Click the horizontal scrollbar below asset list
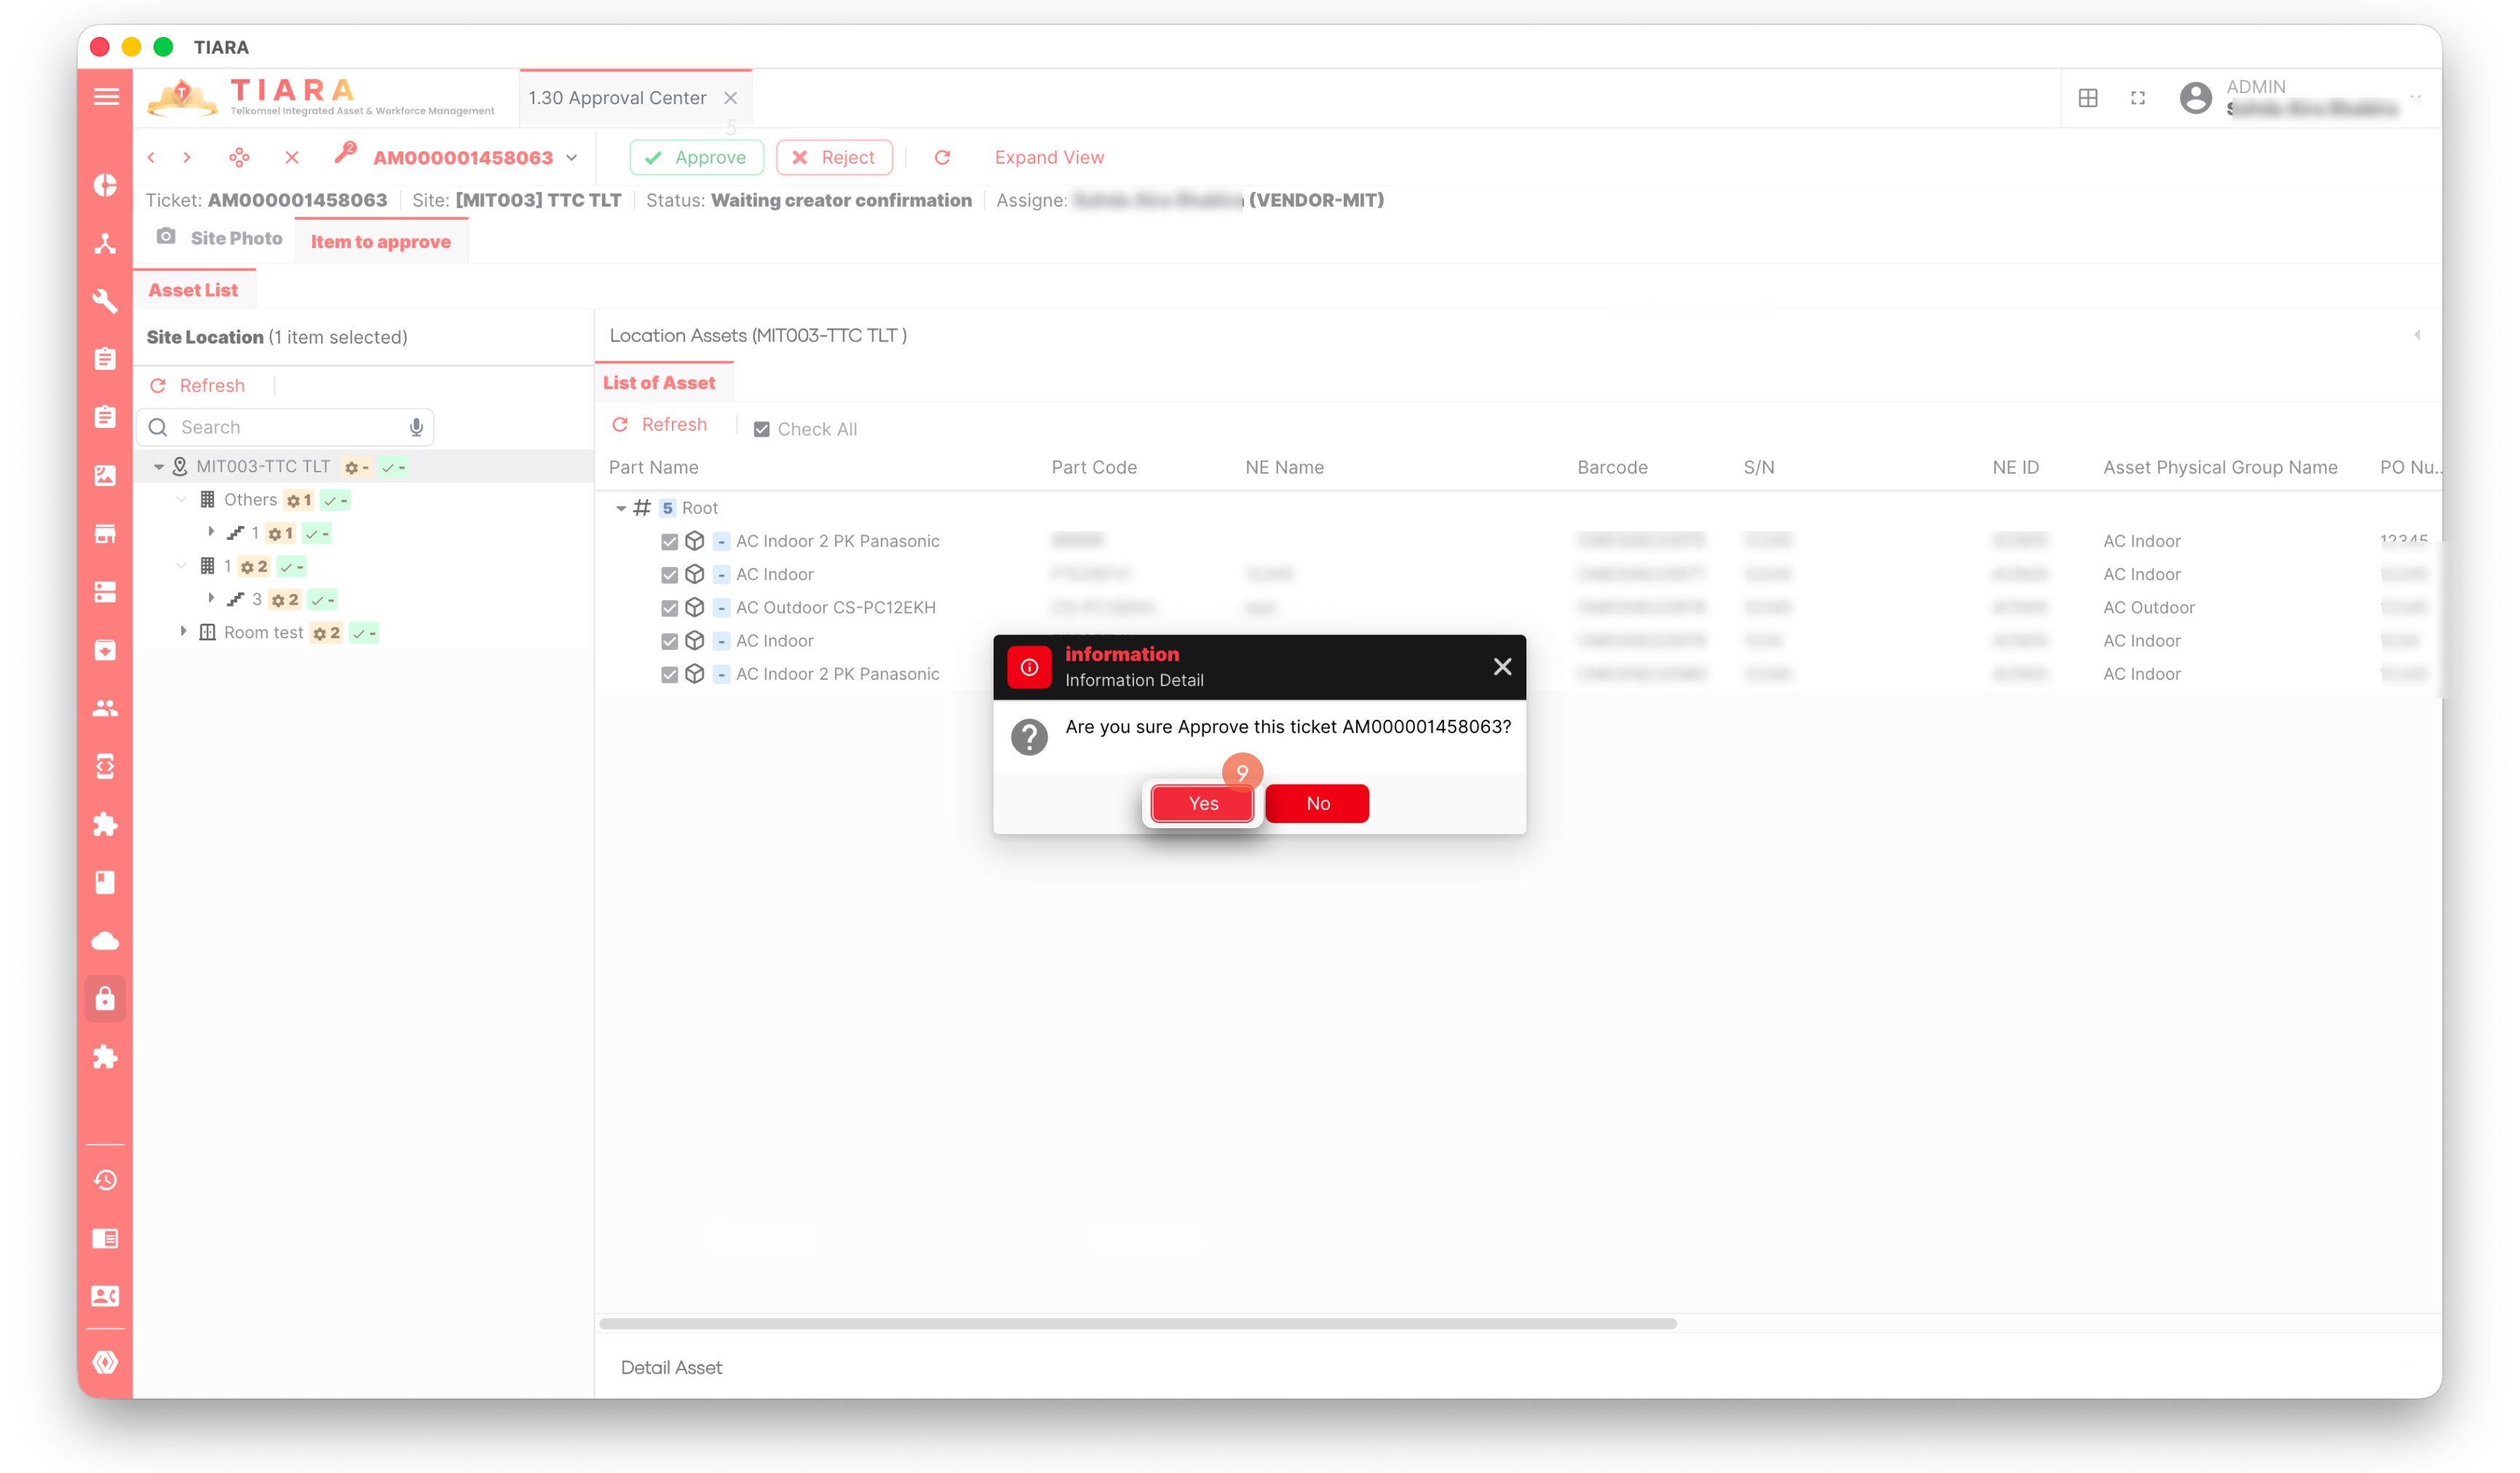The height and width of the screenshot is (1473, 2520). pos(1137,1323)
